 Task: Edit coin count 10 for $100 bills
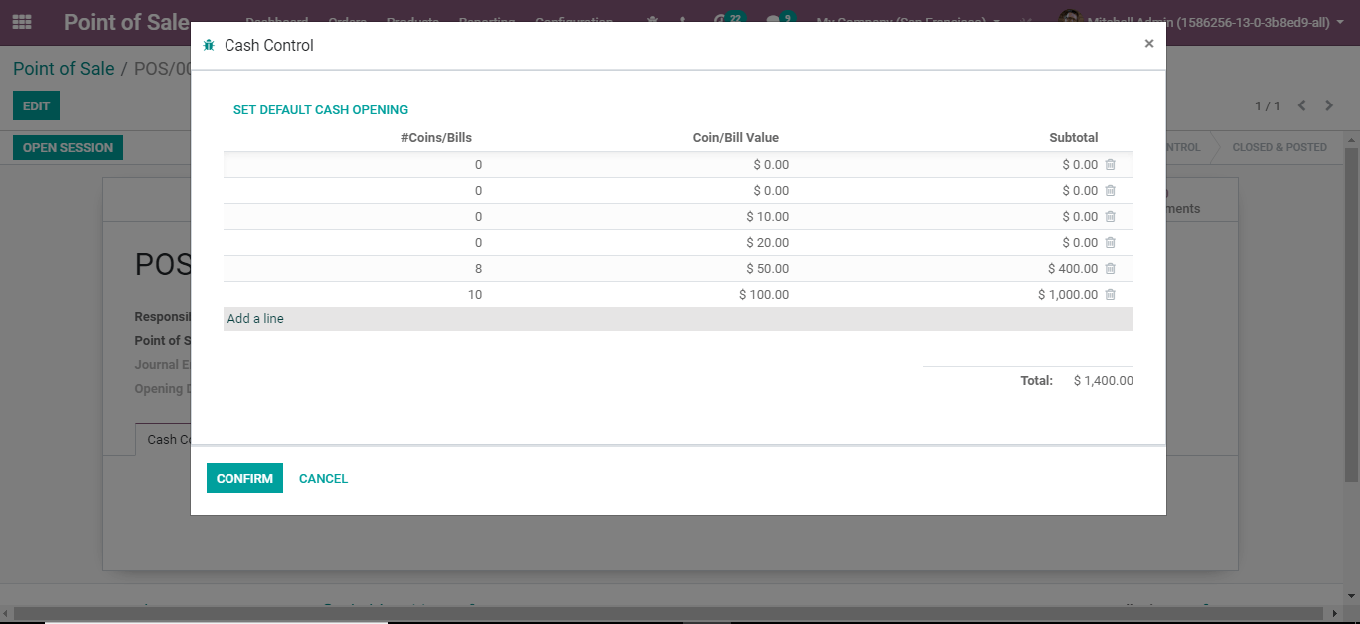(475, 294)
